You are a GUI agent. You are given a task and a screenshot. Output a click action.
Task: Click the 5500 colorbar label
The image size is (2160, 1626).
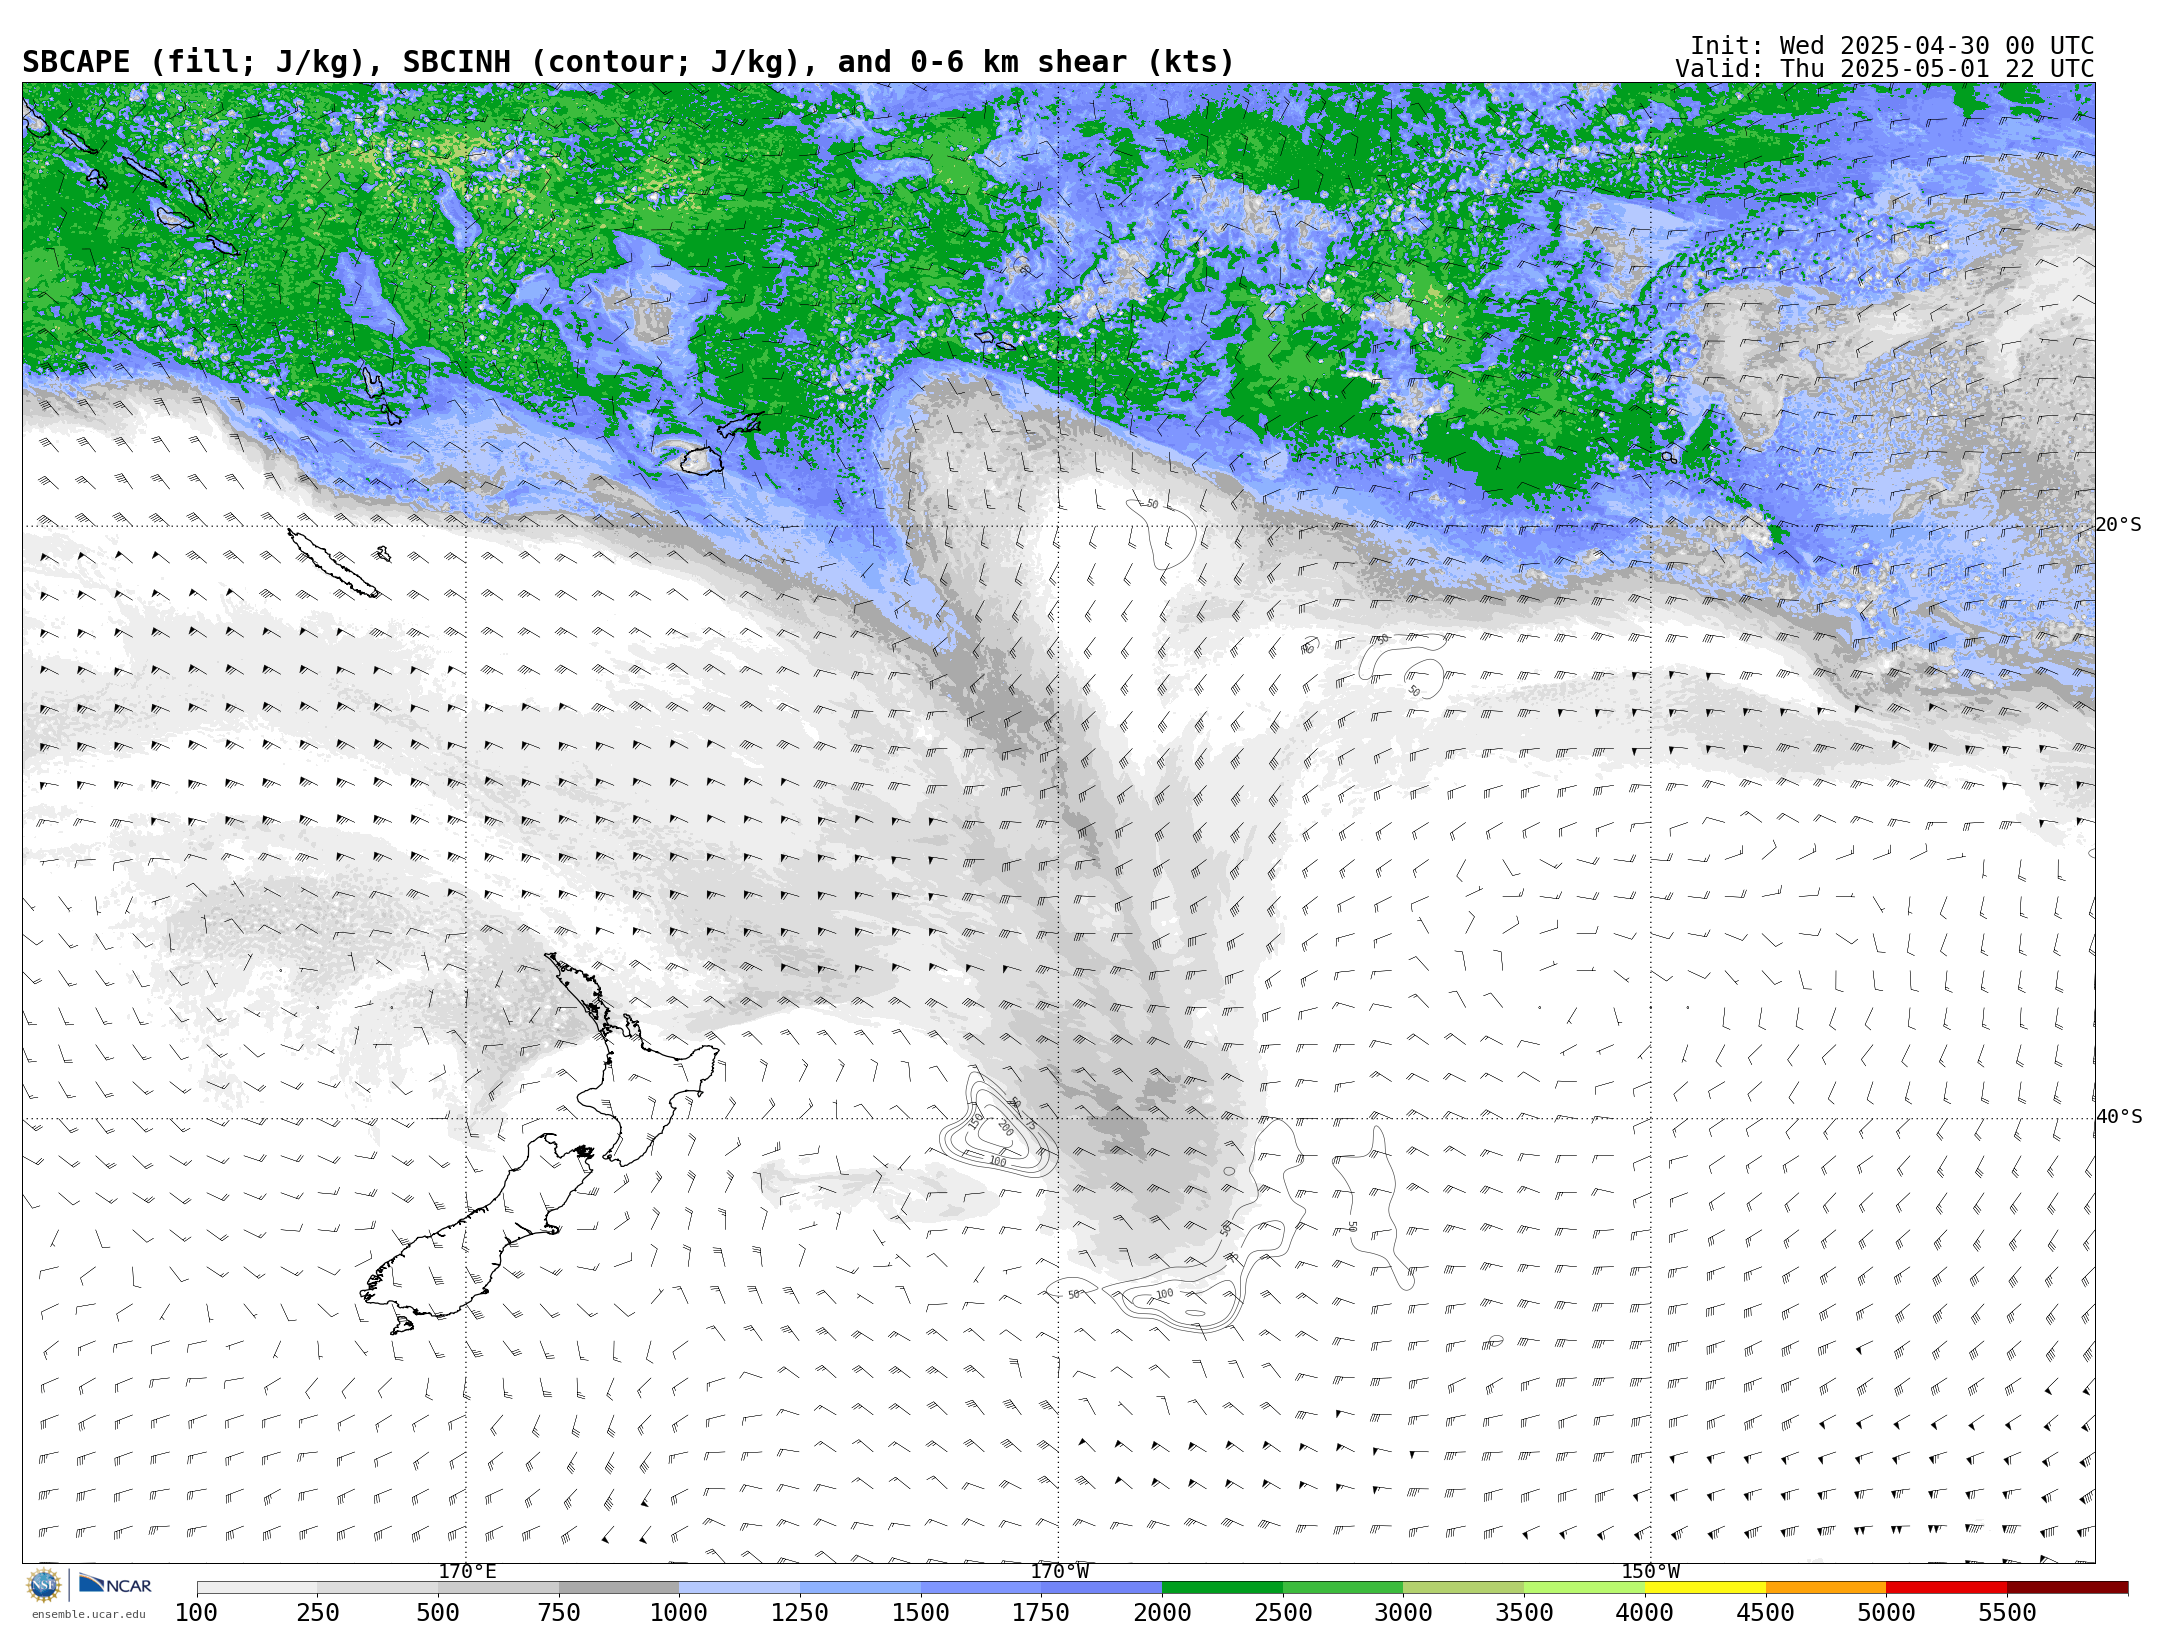click(x=2007, y=1613)
